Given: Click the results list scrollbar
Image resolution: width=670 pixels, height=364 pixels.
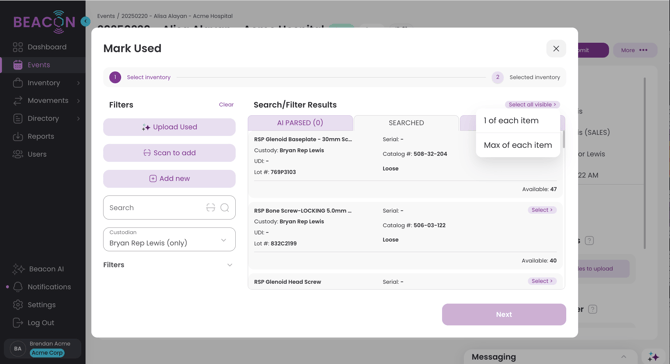Looking at the screenshot, I should click(x=564, y=140).
